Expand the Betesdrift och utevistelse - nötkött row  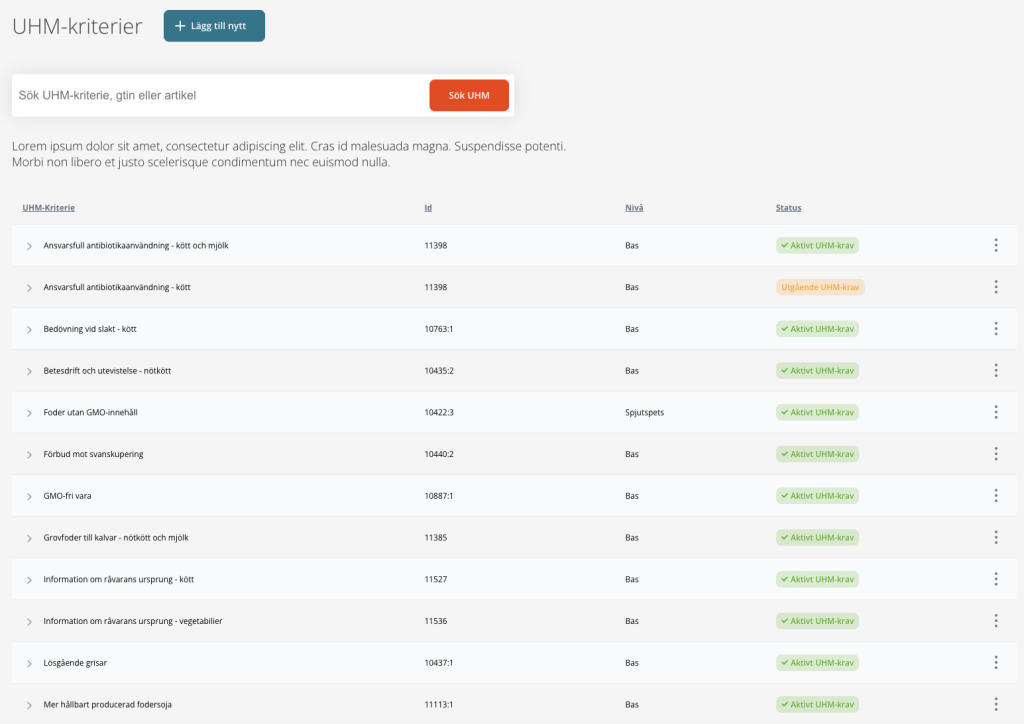pos(29,371)
